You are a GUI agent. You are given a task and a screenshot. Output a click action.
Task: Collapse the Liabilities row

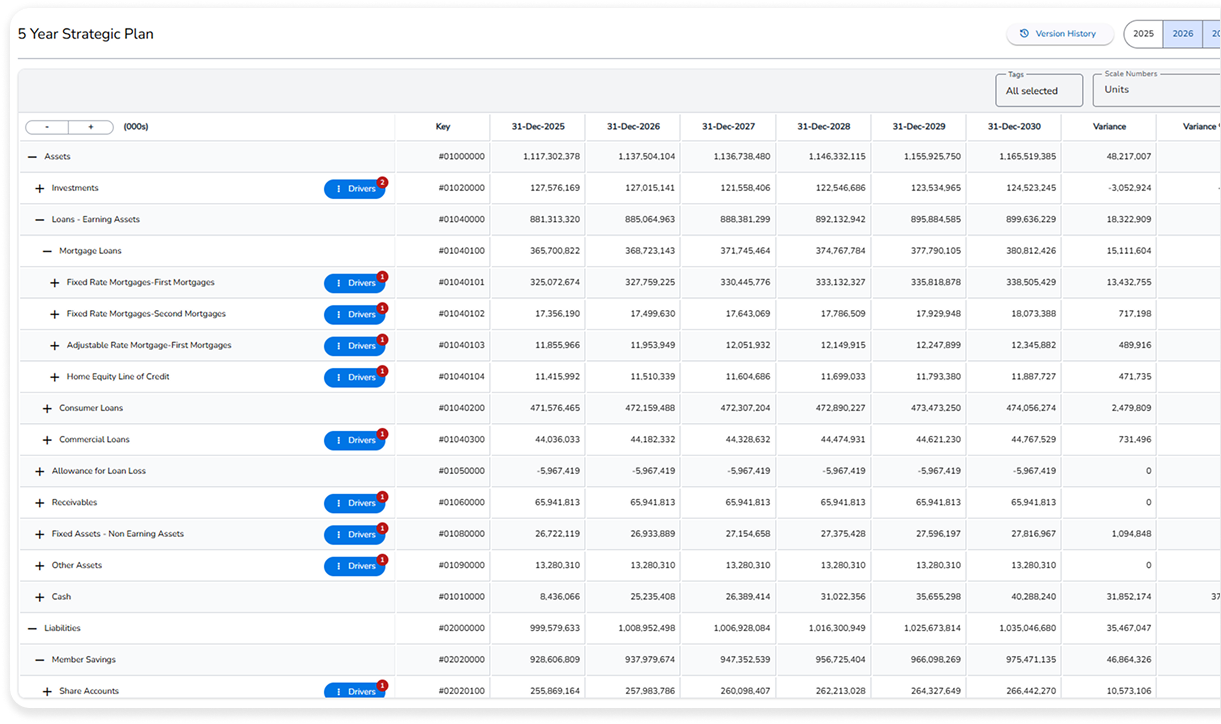[33, 629]
